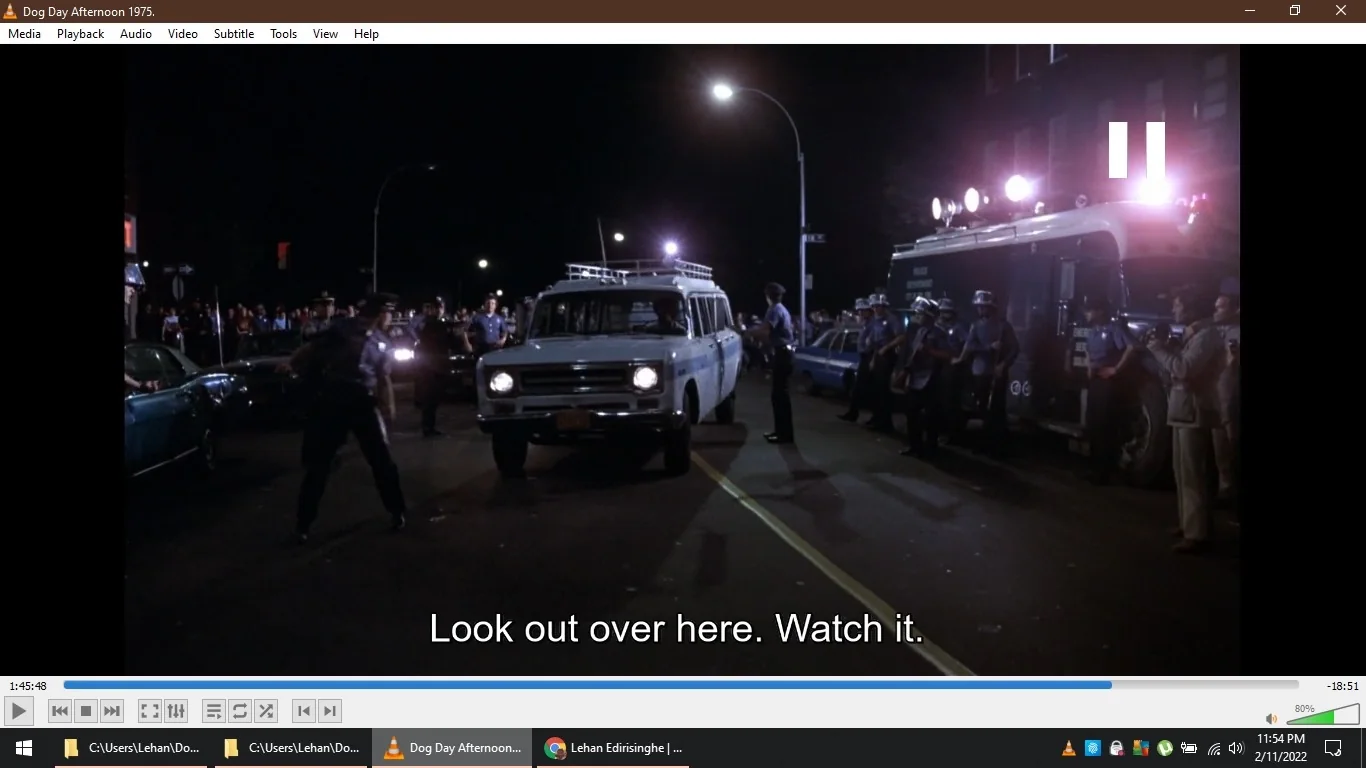Screen dimensions: 1366x768
Task: Open the View menu
Action: click(x=325, y=34)
